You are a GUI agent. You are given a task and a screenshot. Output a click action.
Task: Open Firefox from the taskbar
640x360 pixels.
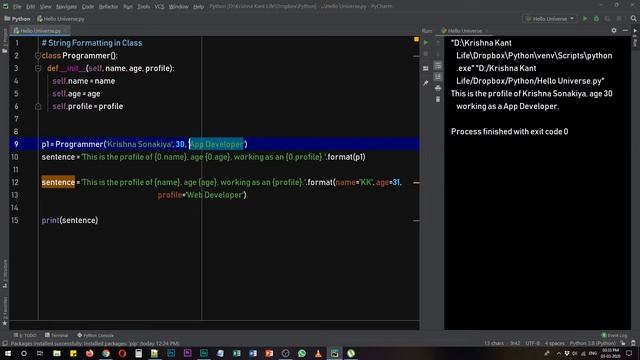point(89,353)
